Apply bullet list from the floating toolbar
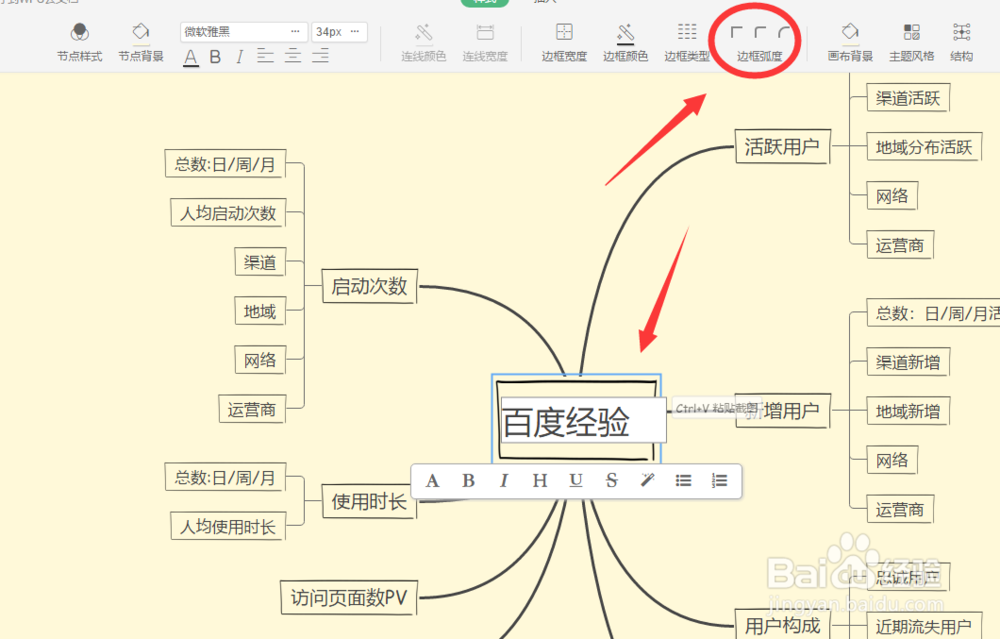 click(683, 480)
